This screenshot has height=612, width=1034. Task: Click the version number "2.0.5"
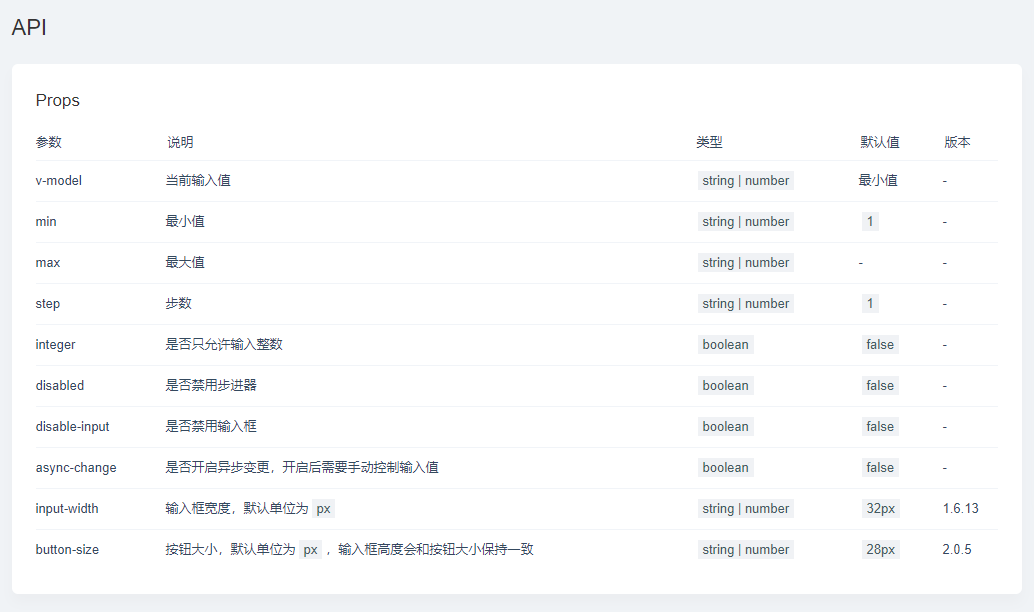pos(954,549)
